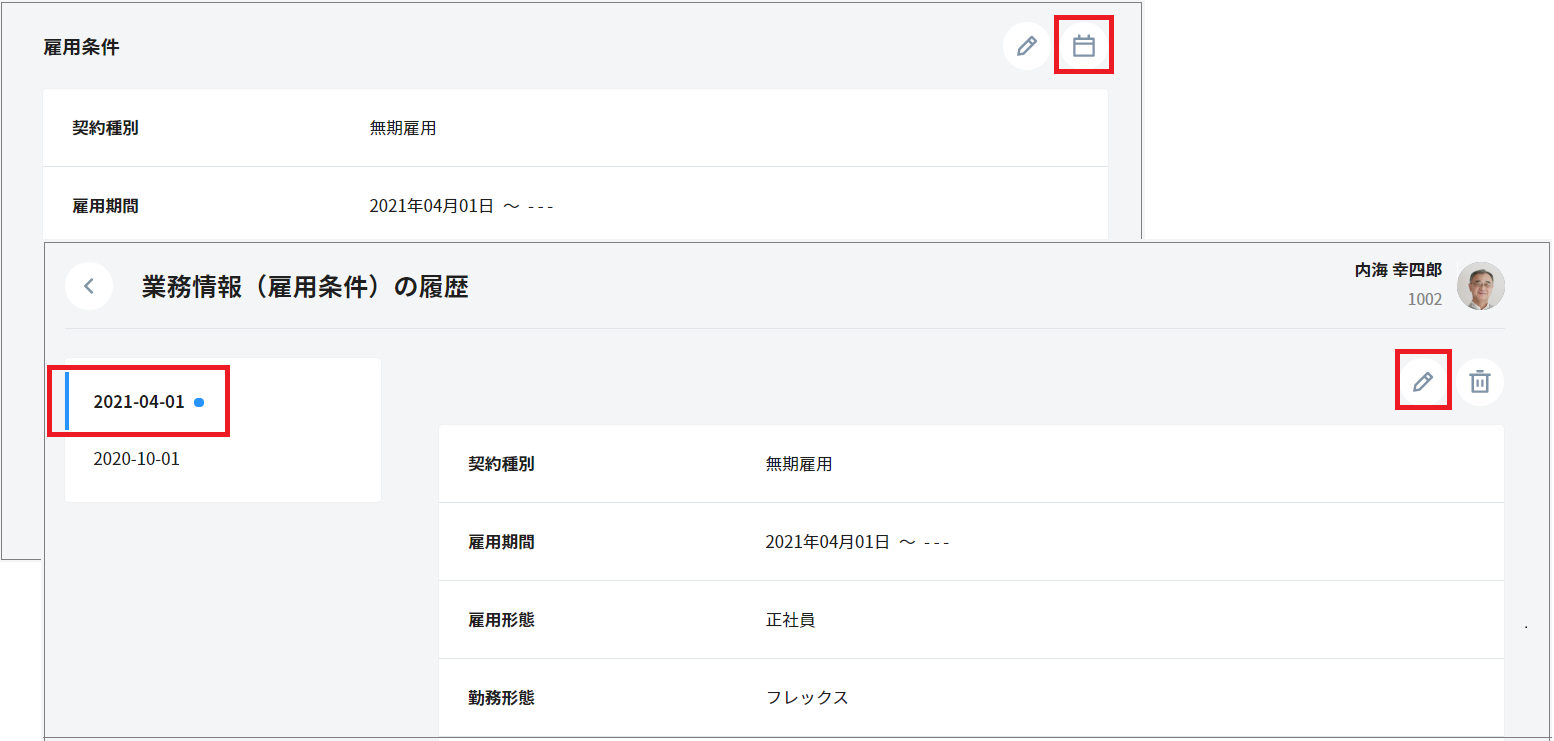Click the 正社員 value text

coord(790,620)
